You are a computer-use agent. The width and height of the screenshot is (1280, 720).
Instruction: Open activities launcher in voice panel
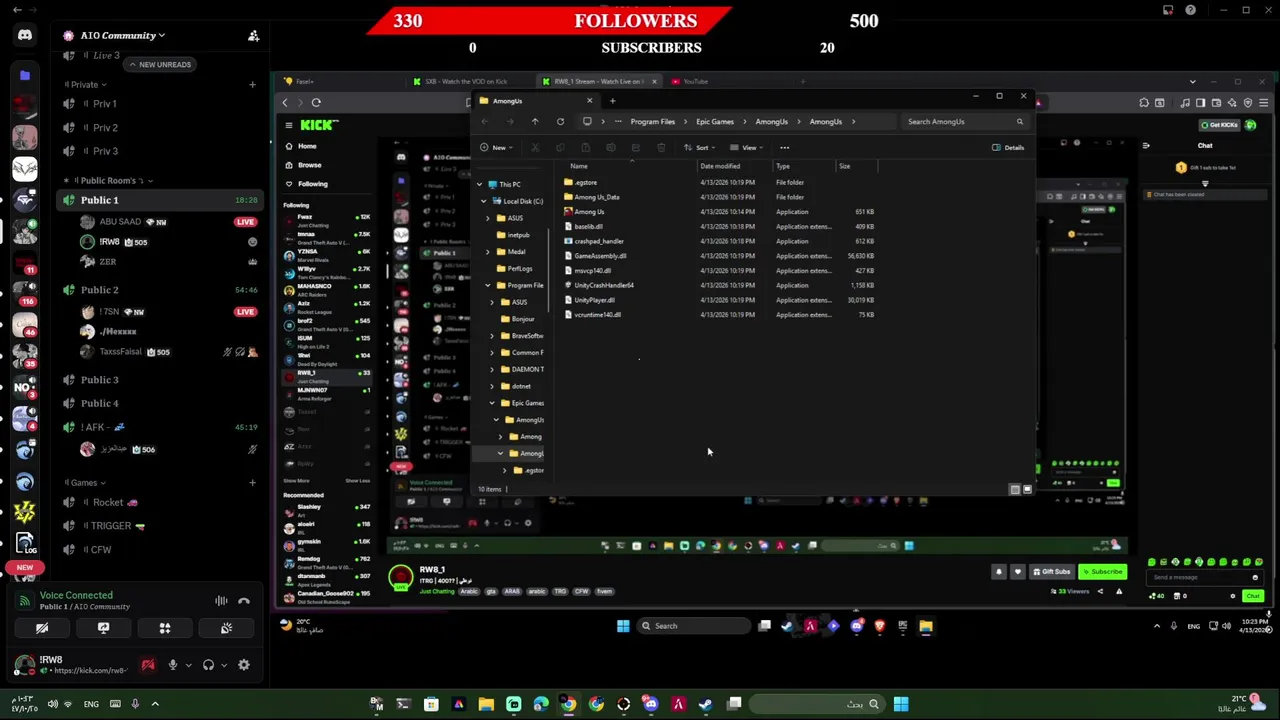(x=165, y=628)
